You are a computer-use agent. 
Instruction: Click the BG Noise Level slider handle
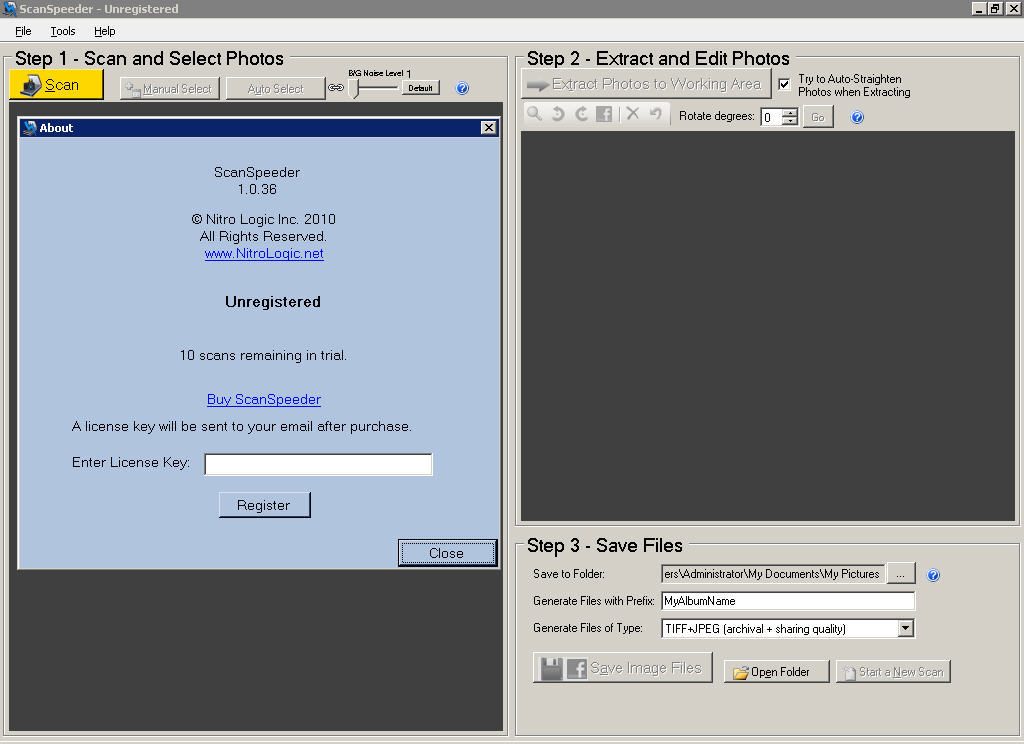tap(355, 88)
